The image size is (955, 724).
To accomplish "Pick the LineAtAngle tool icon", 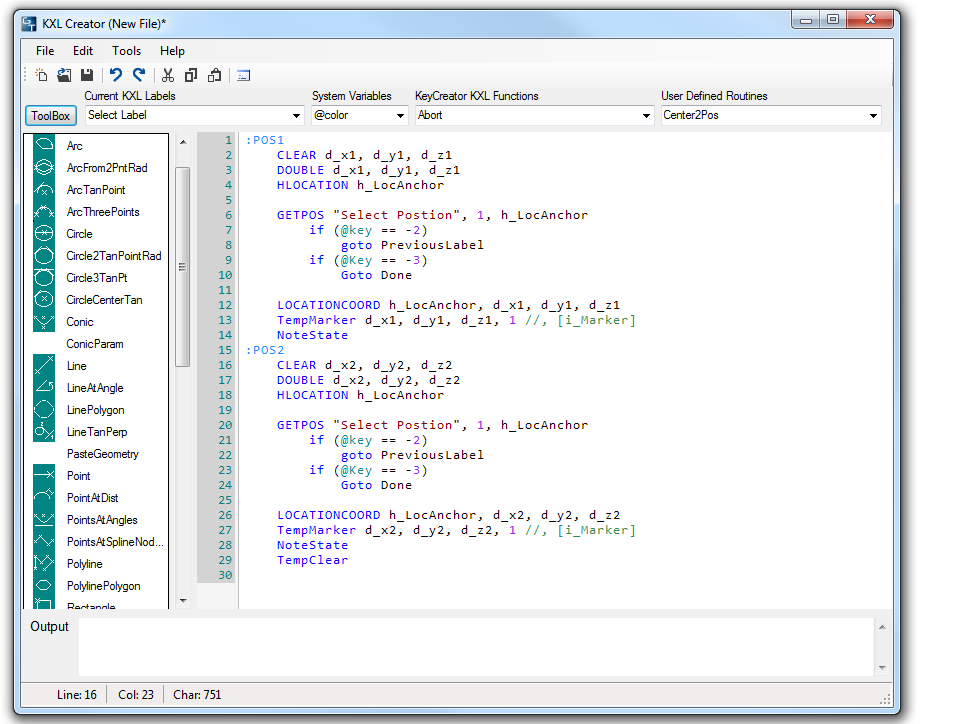I will (x=44, y=388).
